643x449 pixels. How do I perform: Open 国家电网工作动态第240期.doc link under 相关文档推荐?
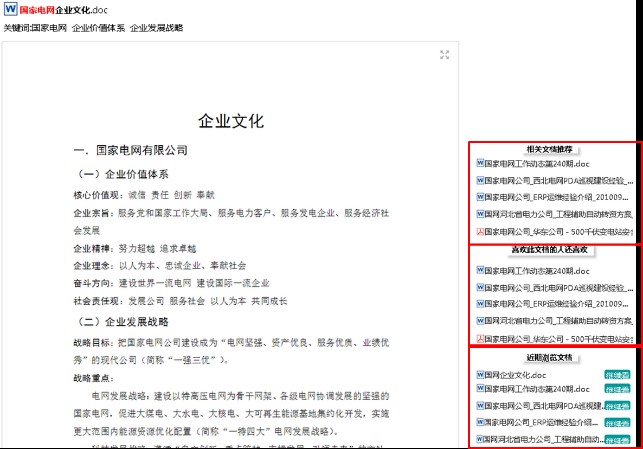pos(537,164)
